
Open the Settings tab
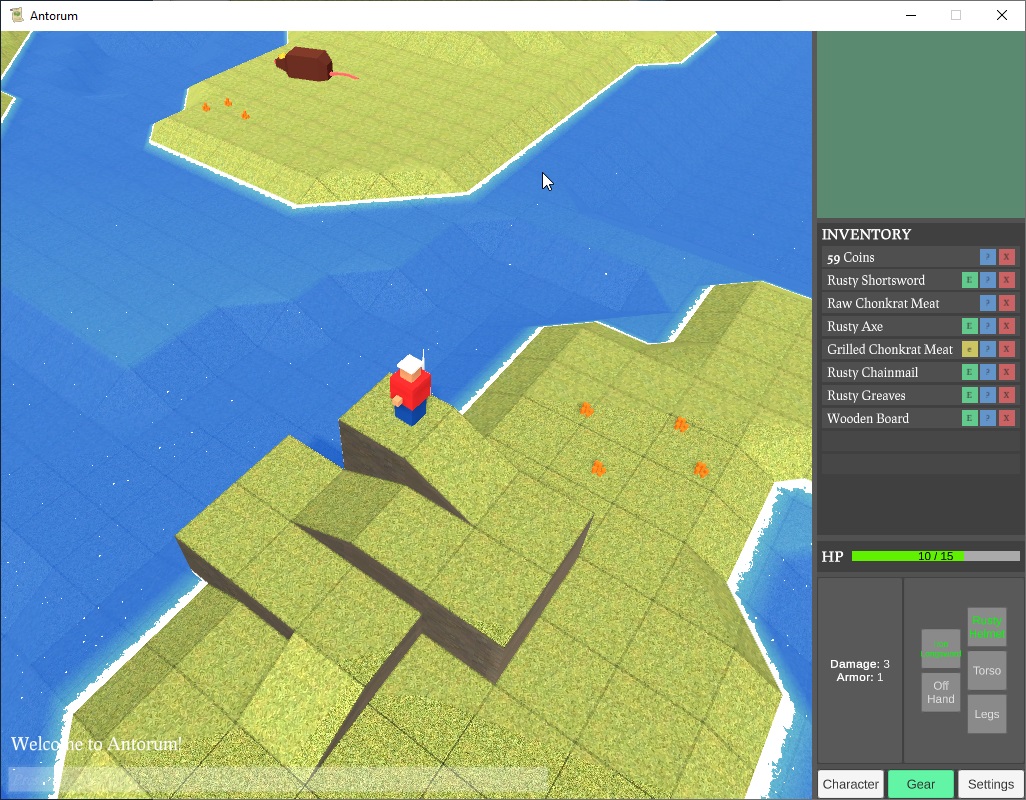[991, 784]
